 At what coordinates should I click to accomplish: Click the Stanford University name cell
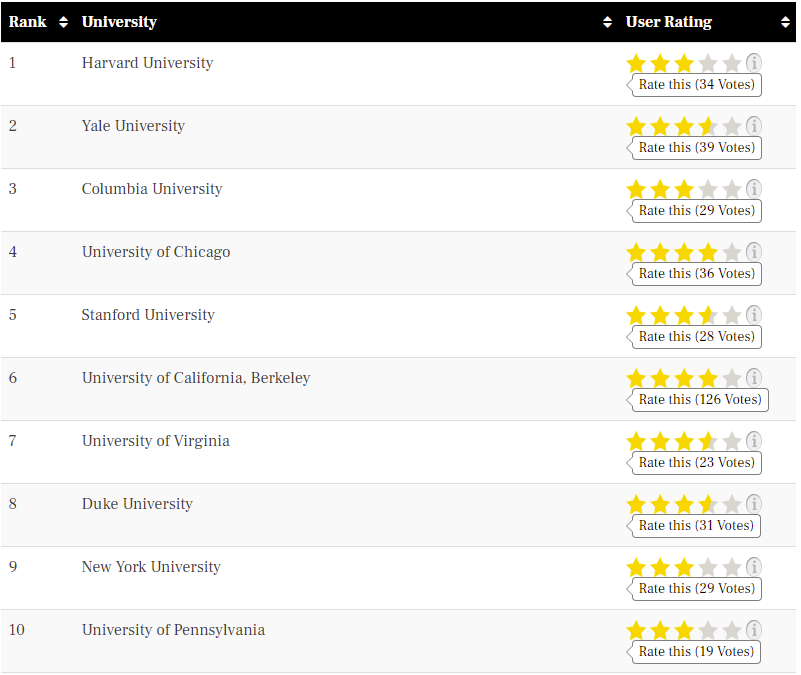coord(148,315)
